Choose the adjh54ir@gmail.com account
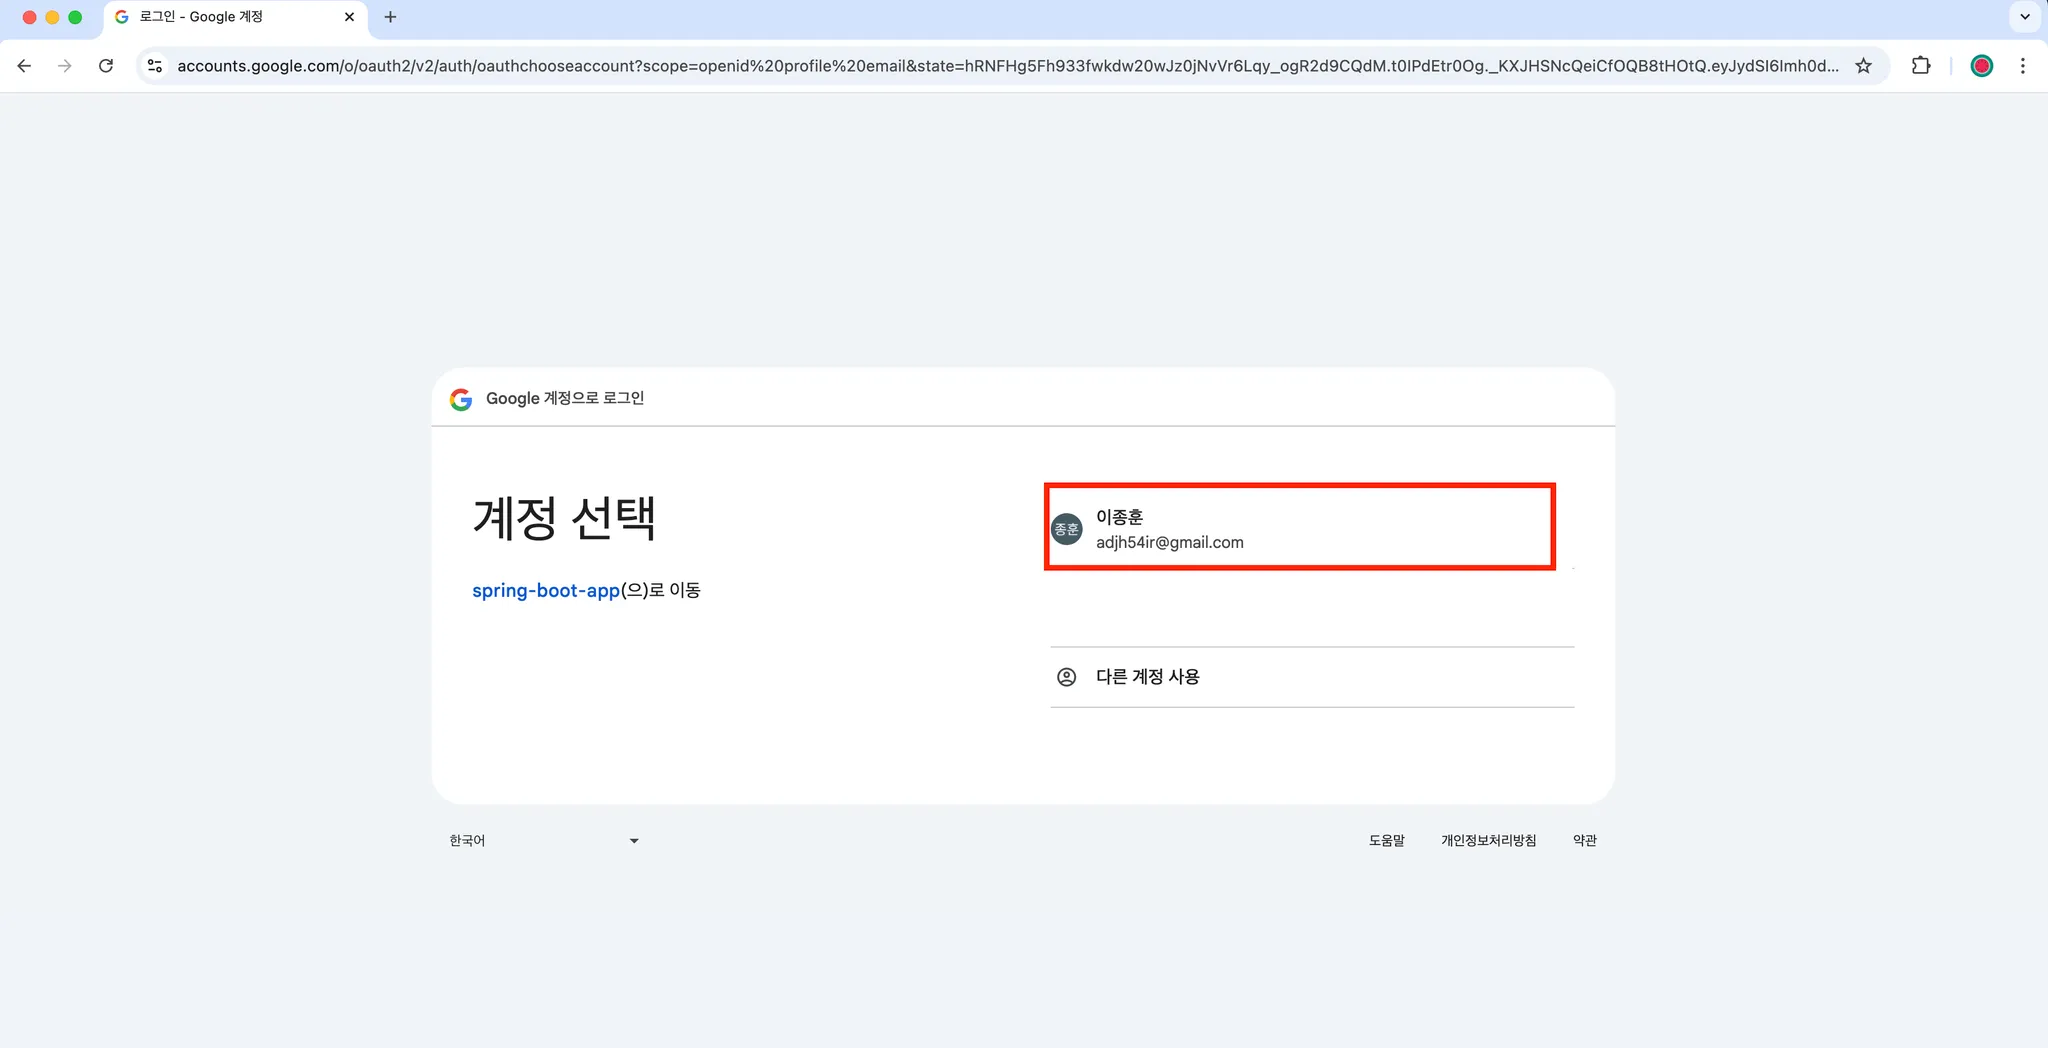Viewport: 2048px width, 1048px height. (x=1312, y=528)
